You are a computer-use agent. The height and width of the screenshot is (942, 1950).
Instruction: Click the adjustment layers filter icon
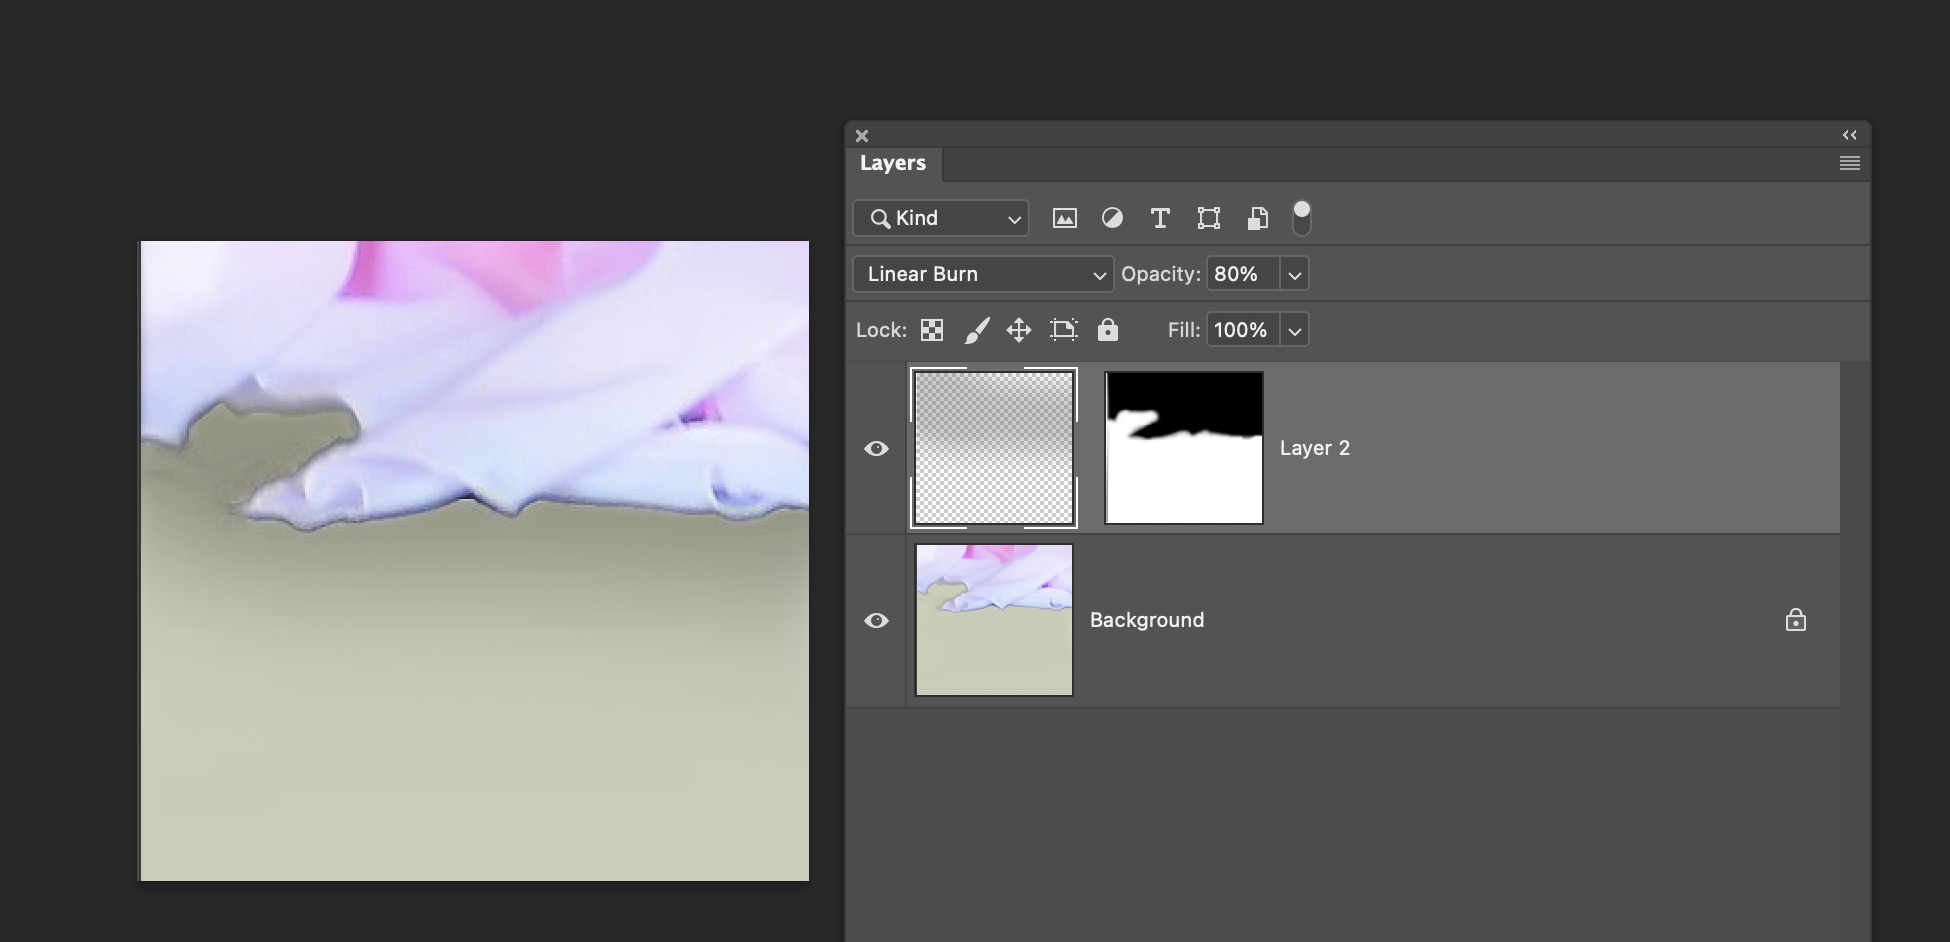click(1112, 218)
